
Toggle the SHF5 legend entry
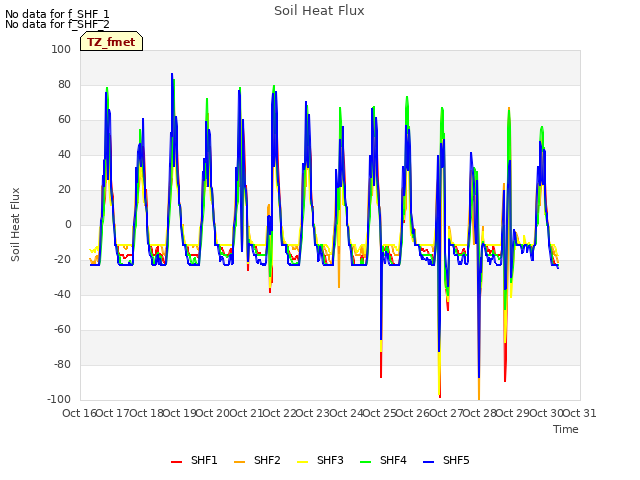[446, 460]
